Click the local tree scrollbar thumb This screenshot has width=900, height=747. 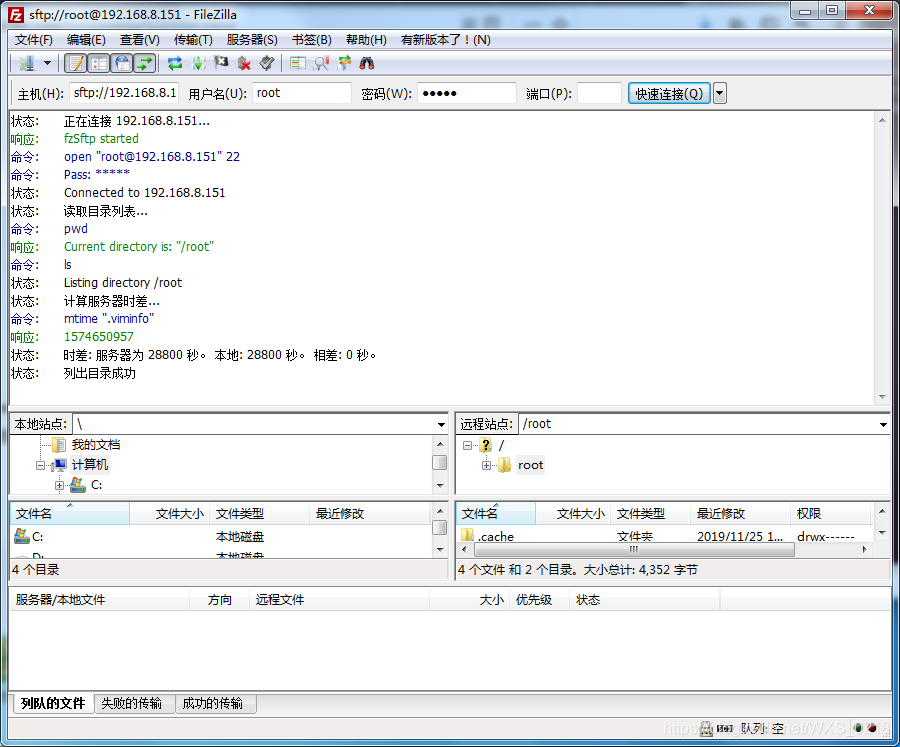click(440, 462)
